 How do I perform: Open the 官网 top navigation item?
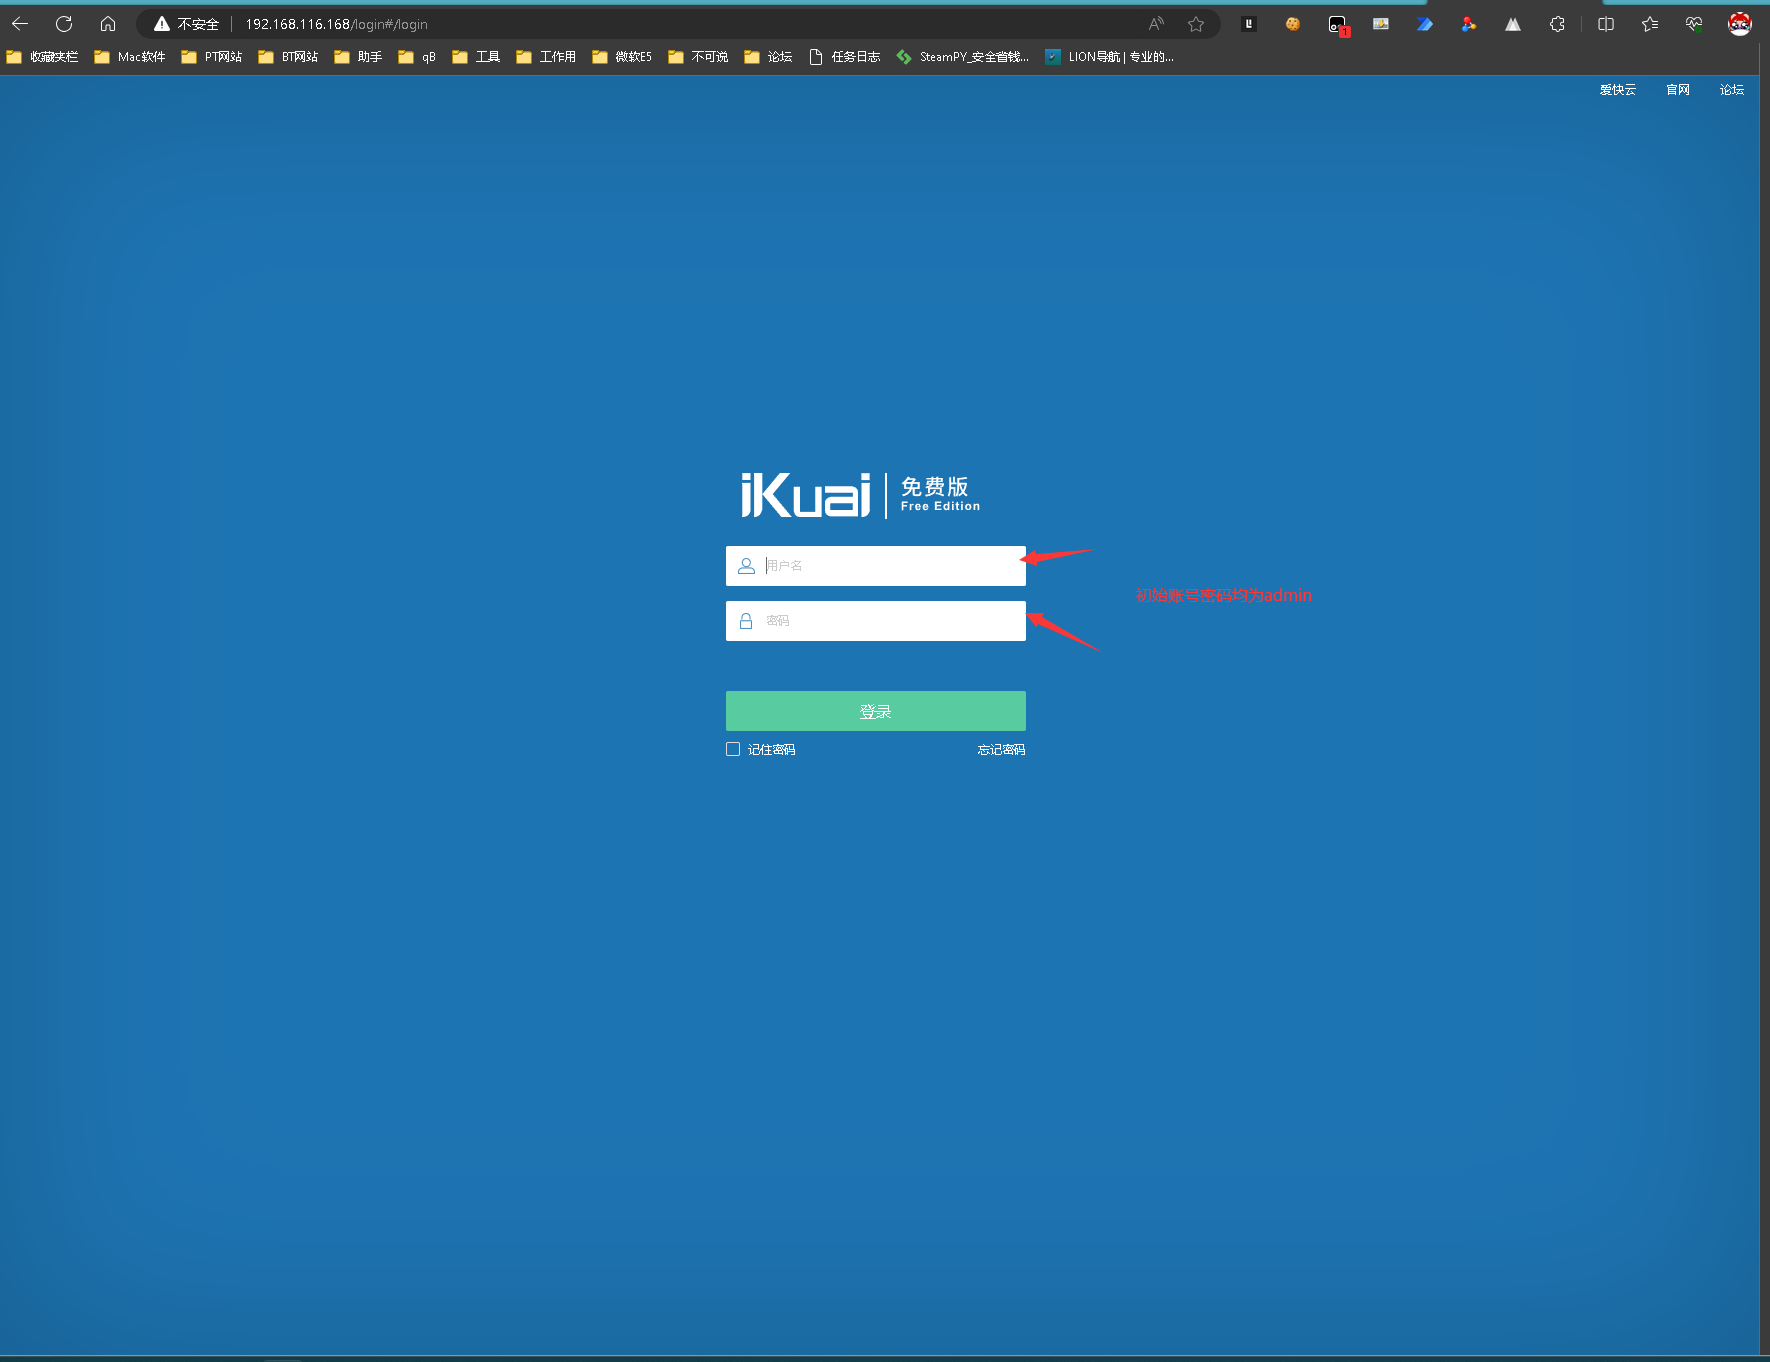pyautogui.click(x=1677, y=90)
